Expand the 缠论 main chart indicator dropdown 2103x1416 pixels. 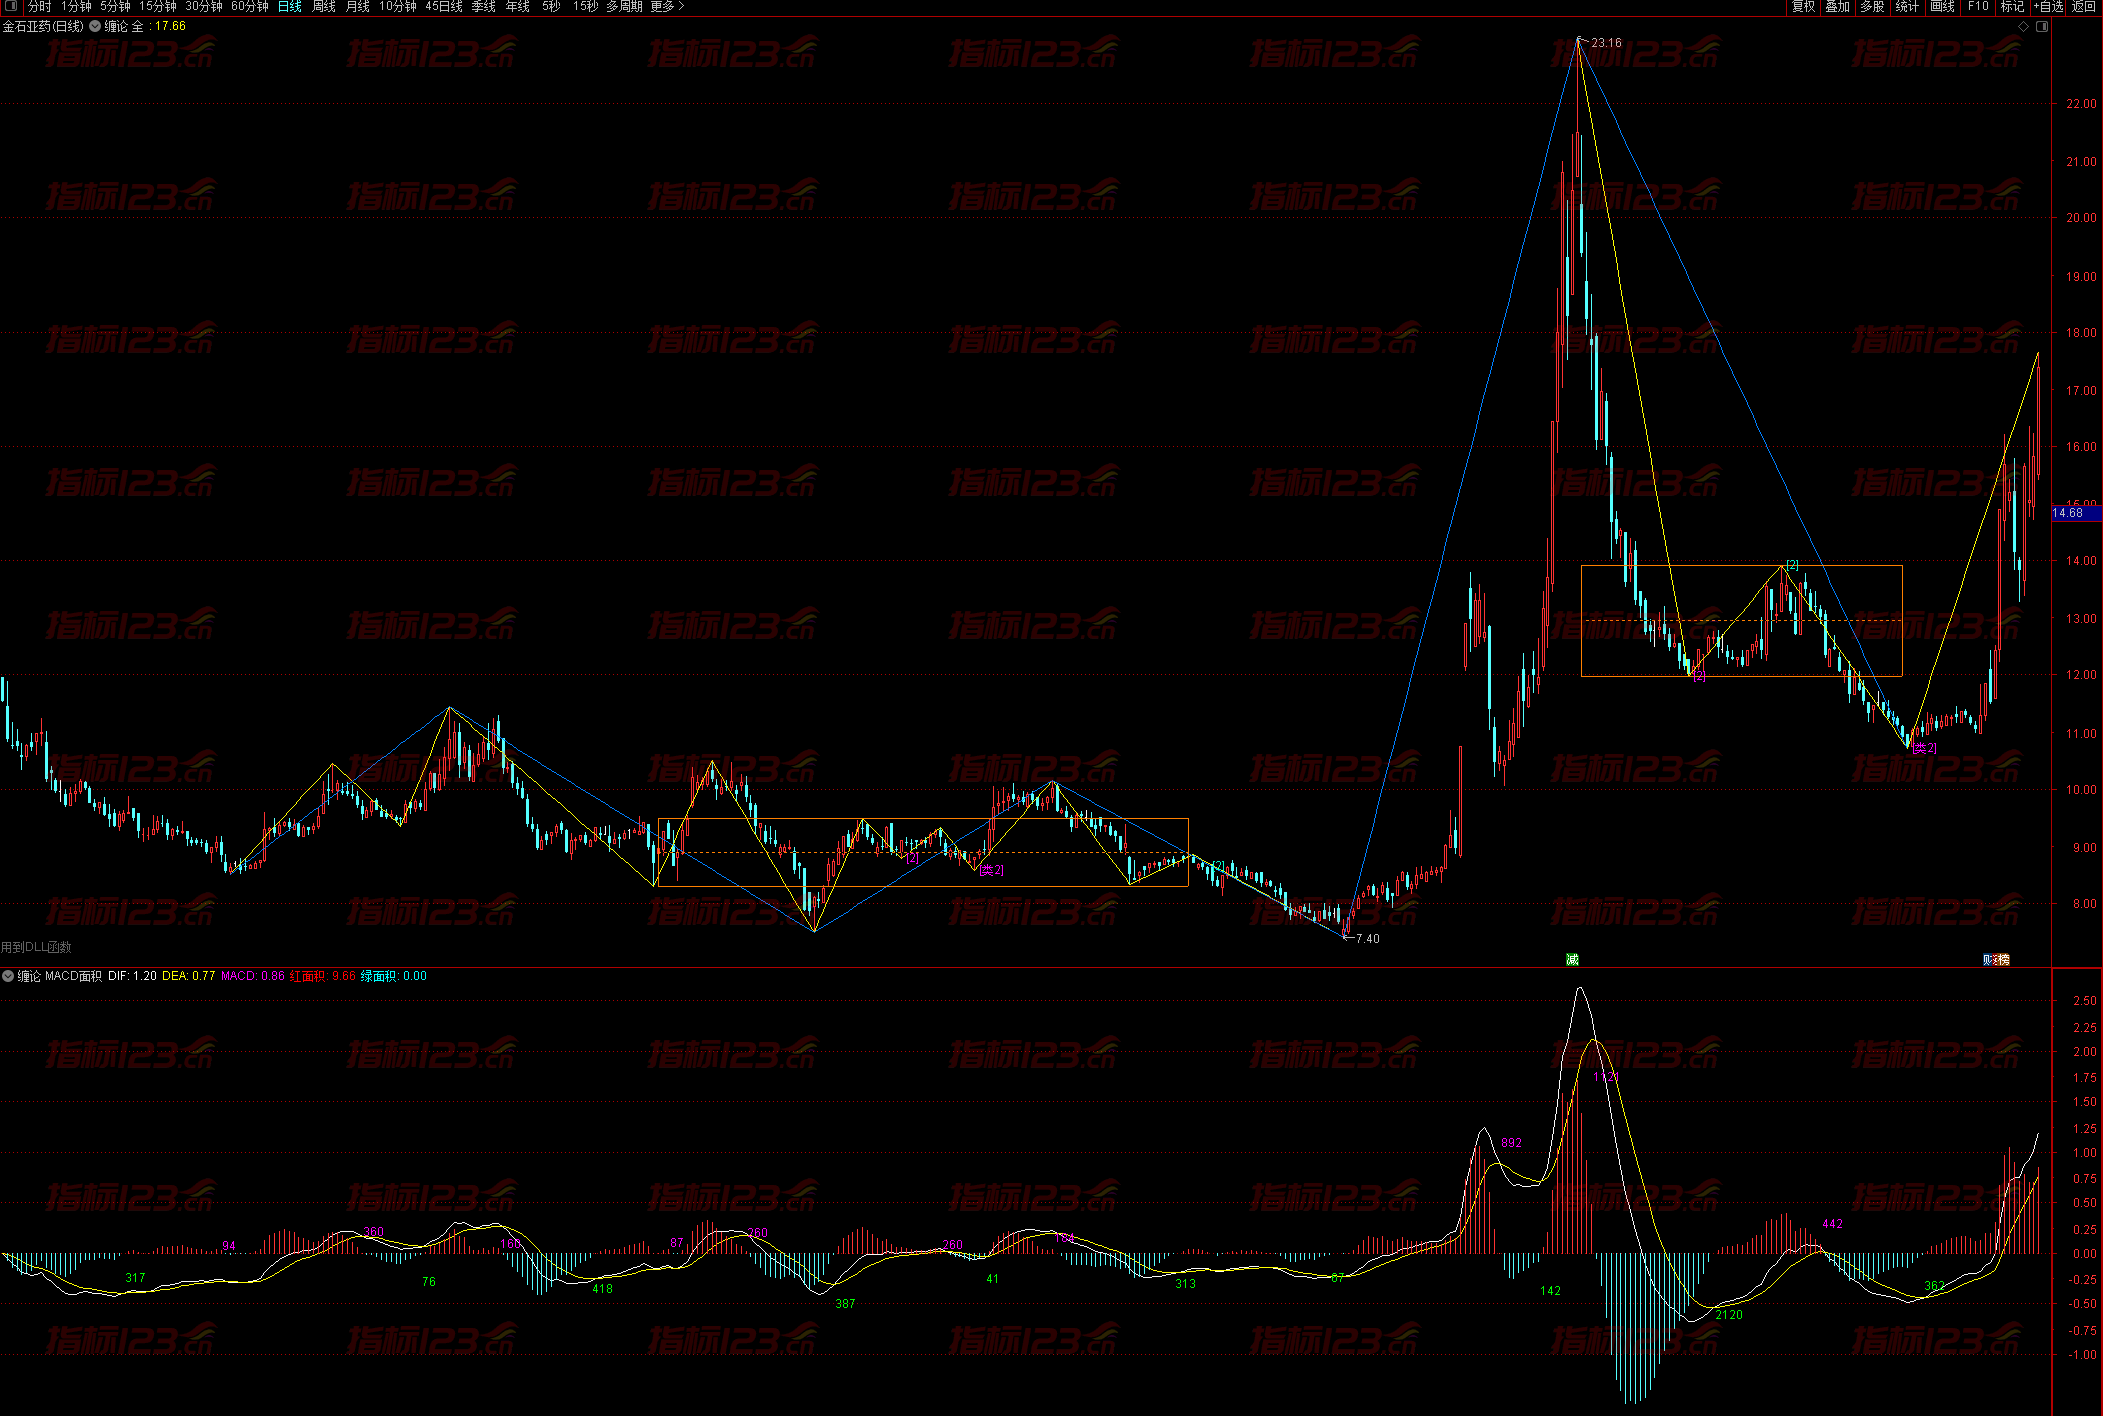(95, 27)
